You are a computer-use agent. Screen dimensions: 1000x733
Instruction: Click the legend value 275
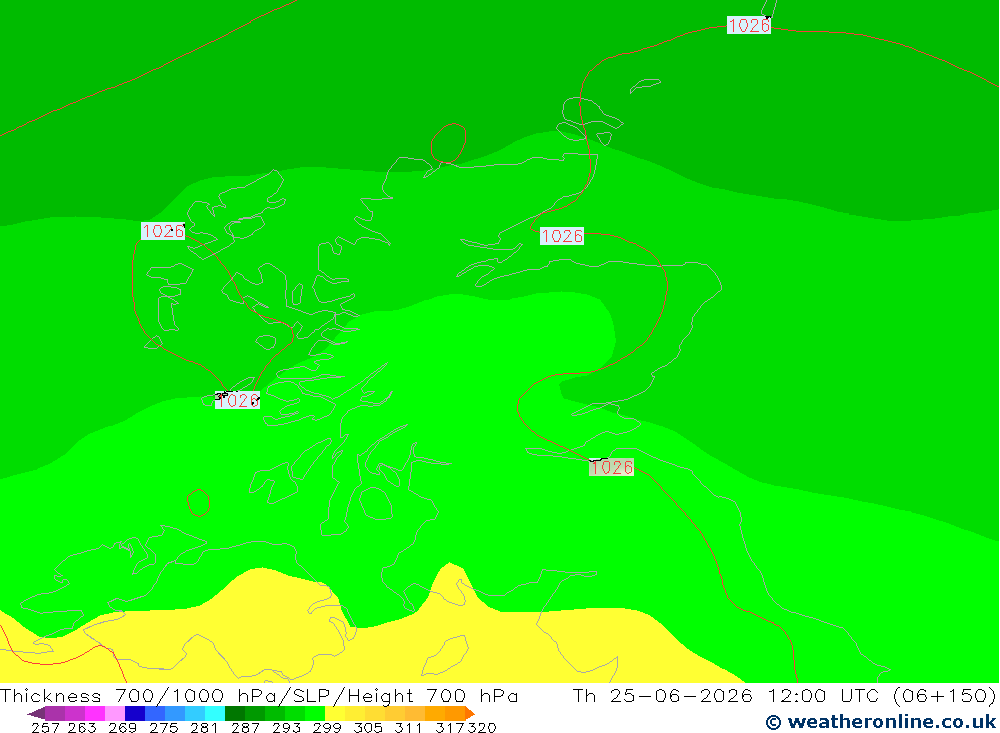tap(164, 727)
